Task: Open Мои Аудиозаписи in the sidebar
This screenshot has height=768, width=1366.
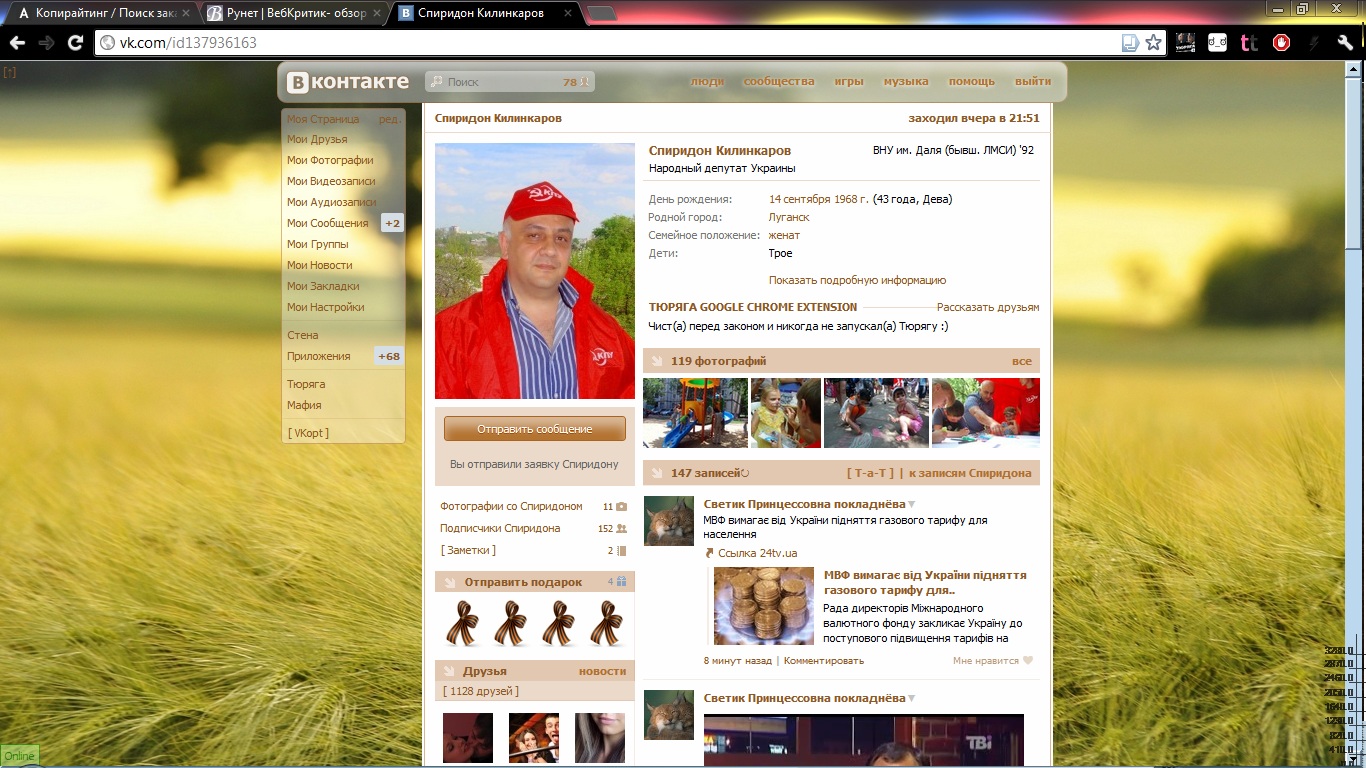Action: [331, 202]
